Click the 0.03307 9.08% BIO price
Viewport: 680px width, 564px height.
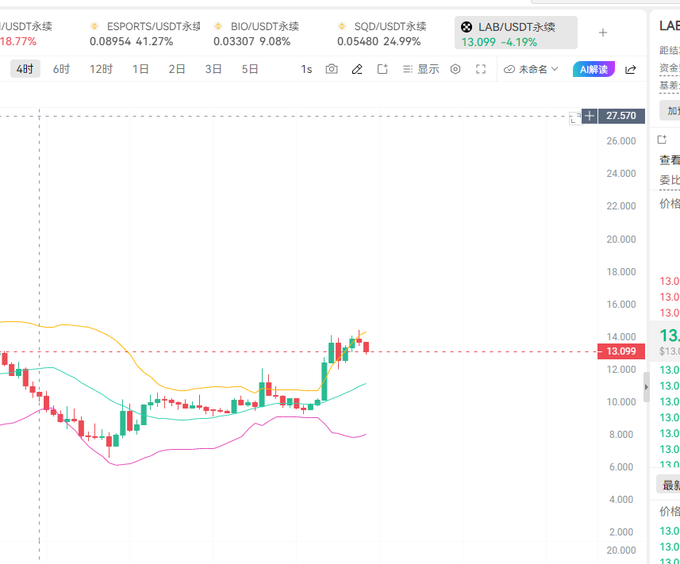(x=252, y=42)
